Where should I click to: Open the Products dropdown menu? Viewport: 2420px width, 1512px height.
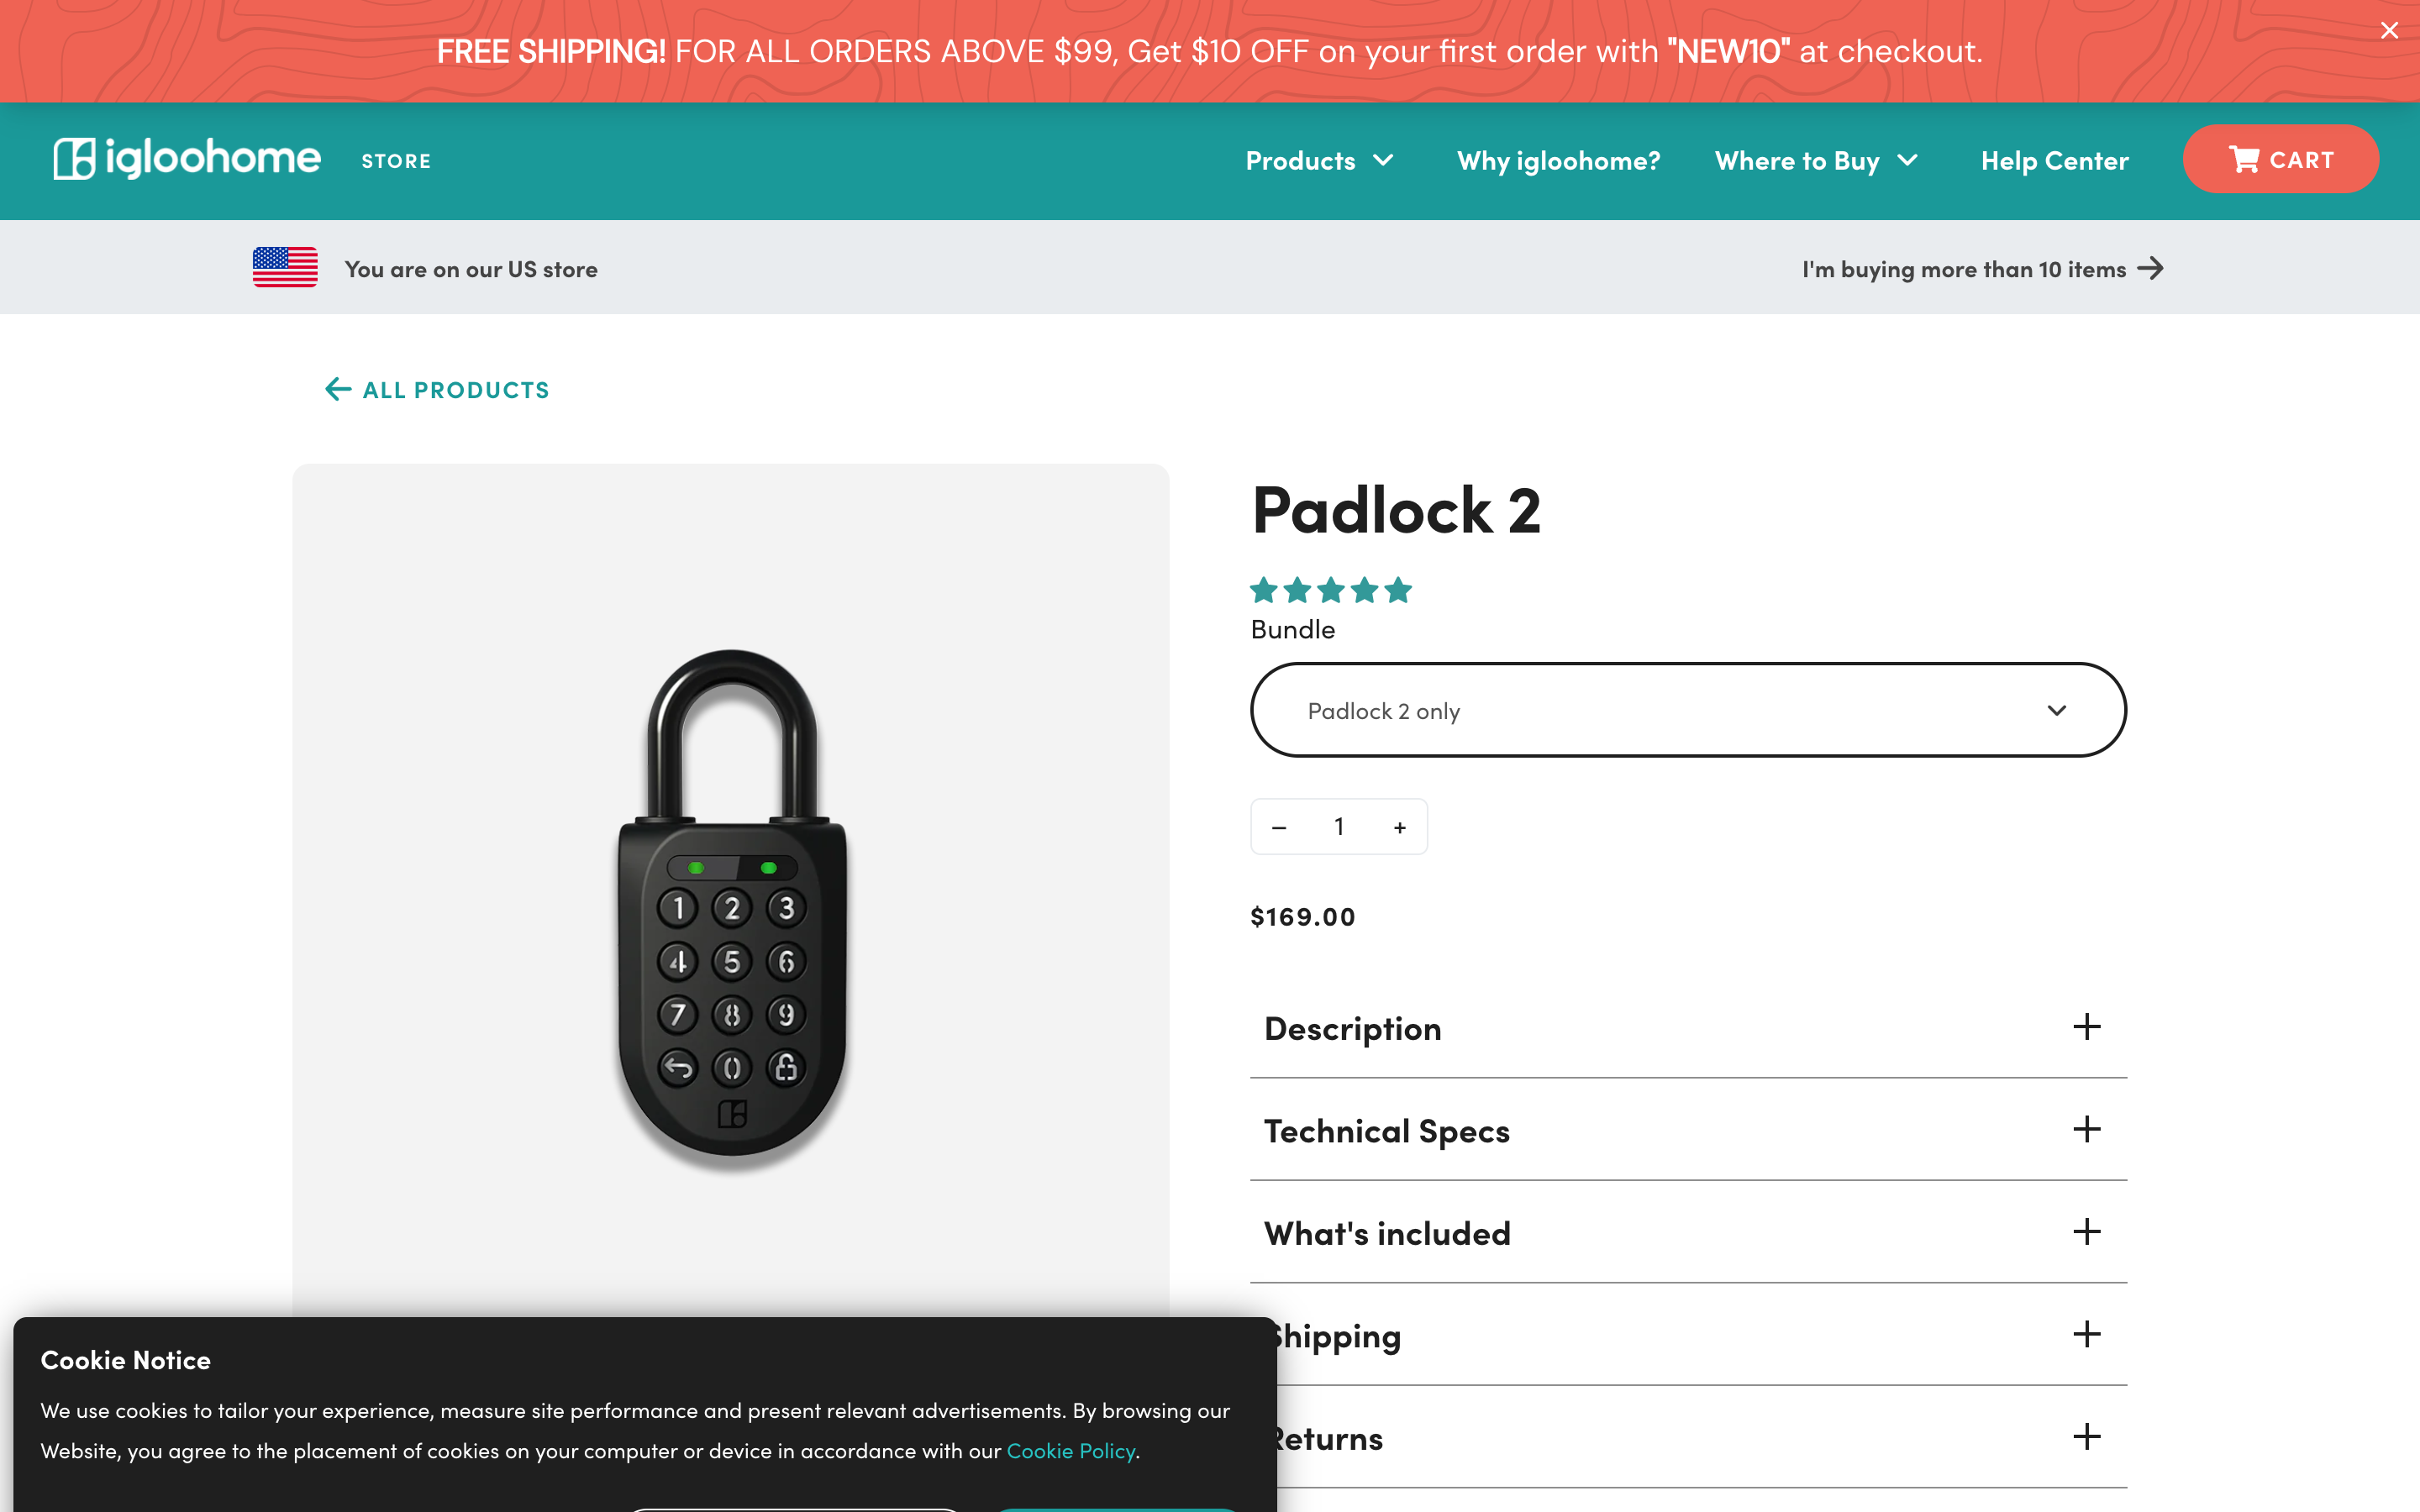point(1319,160)
